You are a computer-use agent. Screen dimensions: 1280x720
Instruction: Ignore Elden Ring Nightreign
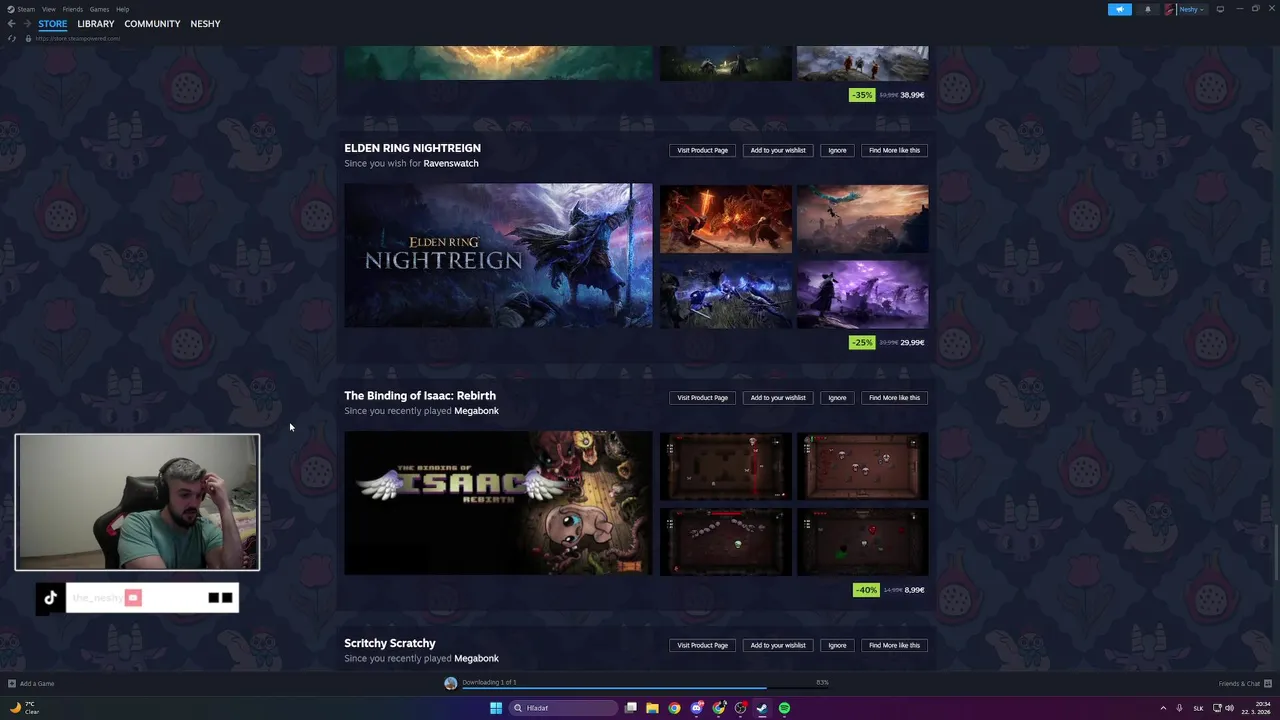tap(837, 150)
